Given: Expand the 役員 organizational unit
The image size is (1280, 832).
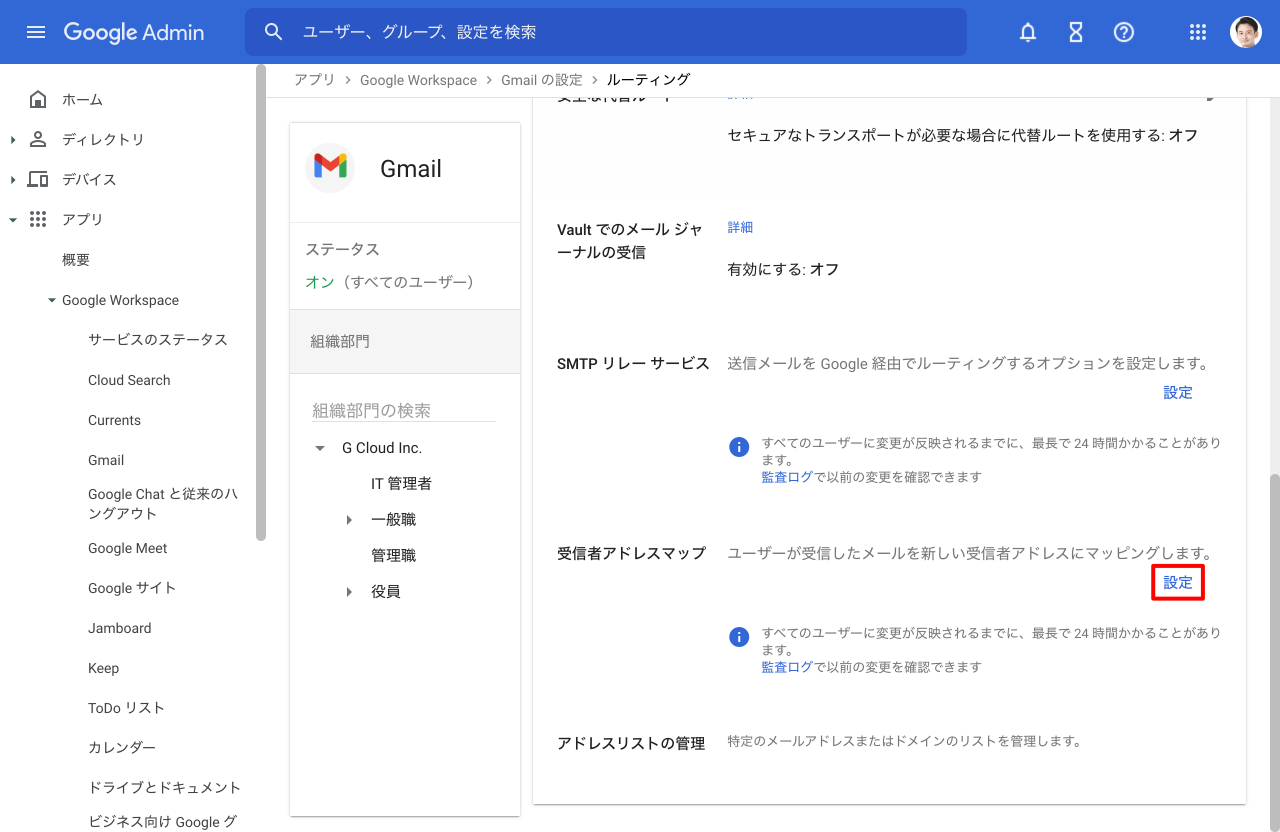Looking at the screenshot, I should [349, 592].
